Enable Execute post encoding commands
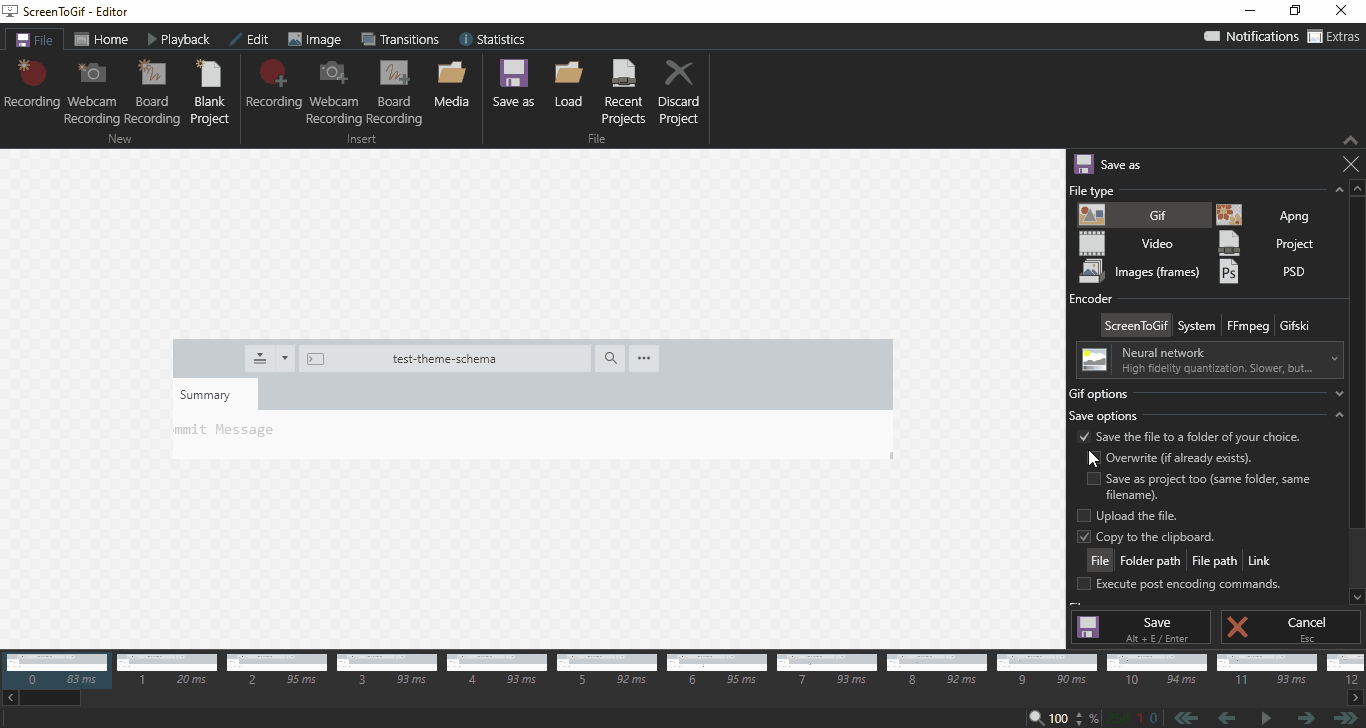This screenshot has height=728, width=1366. 1084,584
